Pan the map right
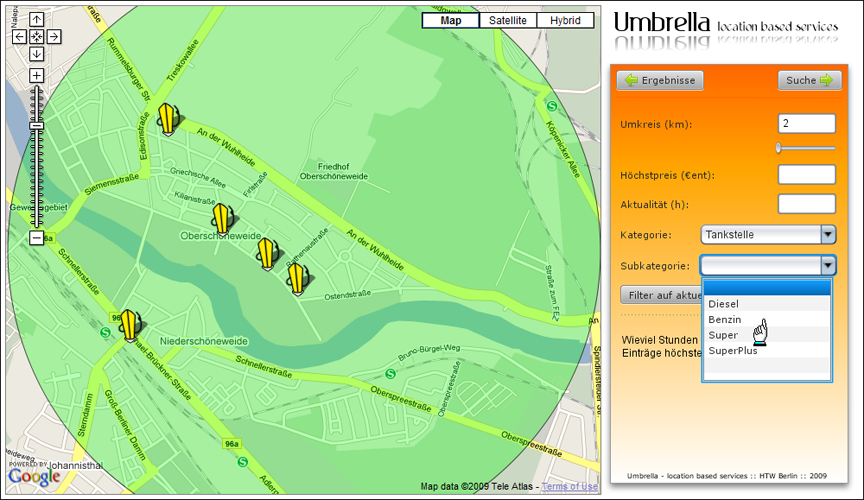 click(x=54, y=37)
